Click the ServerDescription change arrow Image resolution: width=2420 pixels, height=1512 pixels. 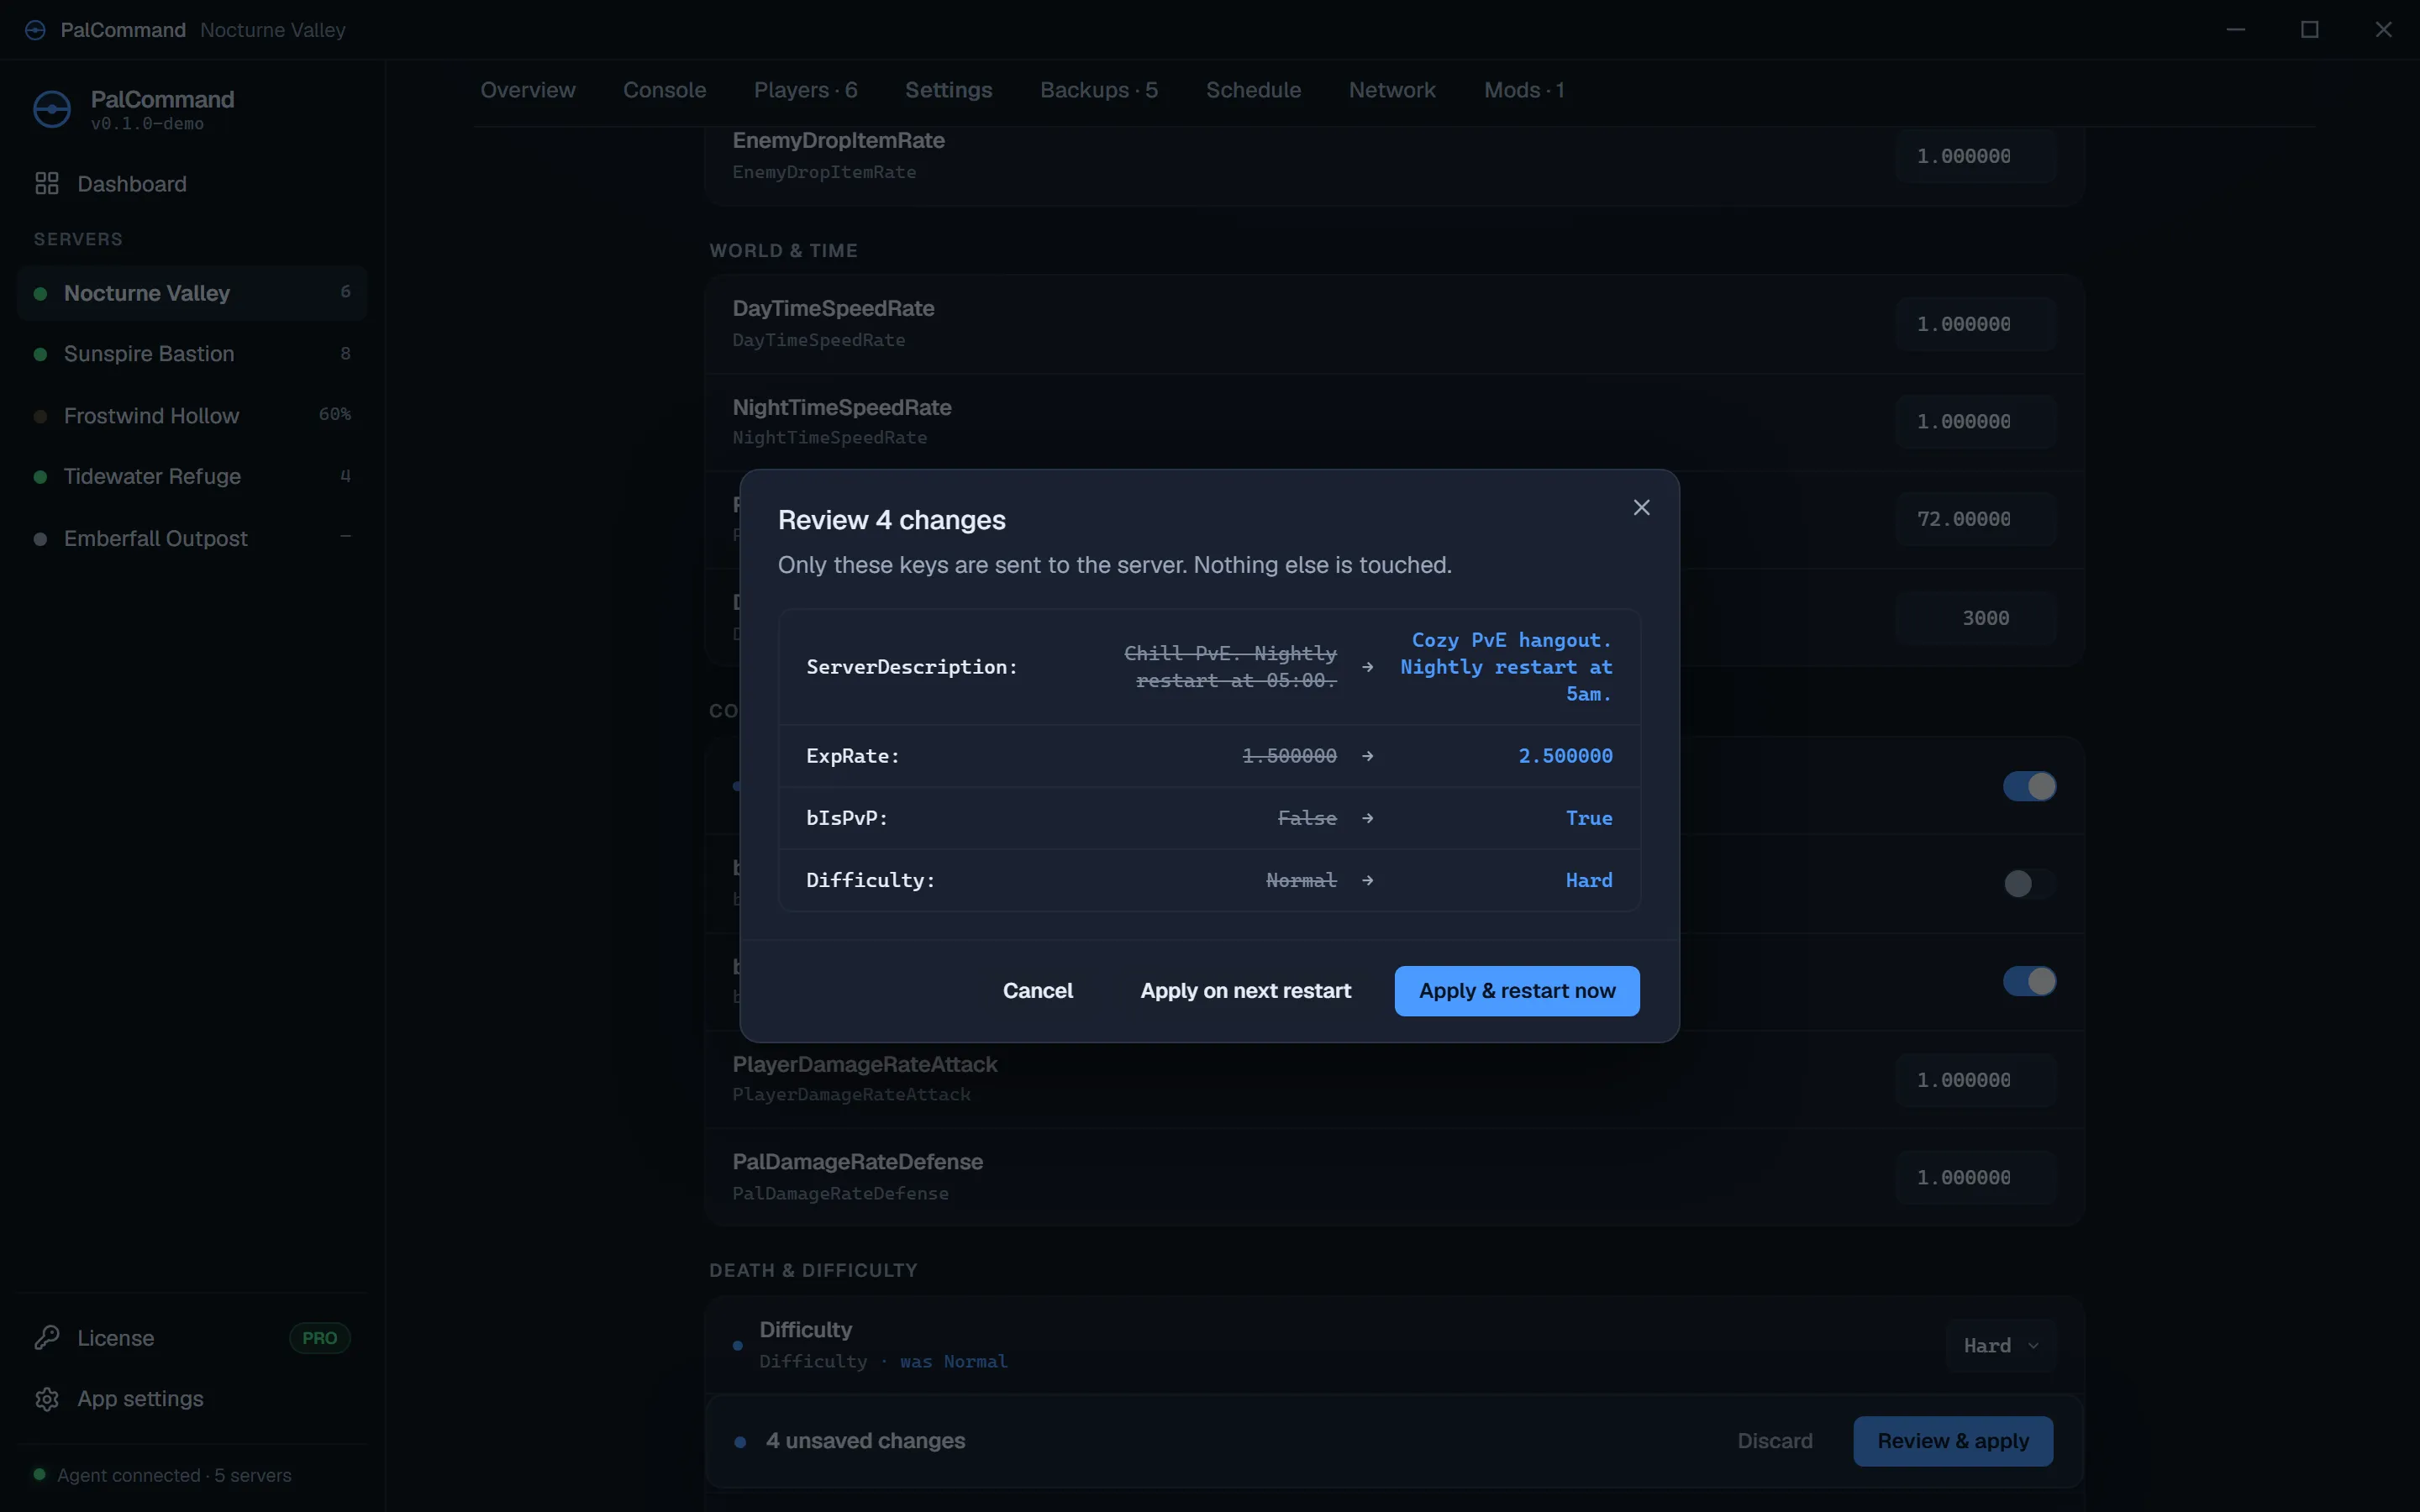1368,667
